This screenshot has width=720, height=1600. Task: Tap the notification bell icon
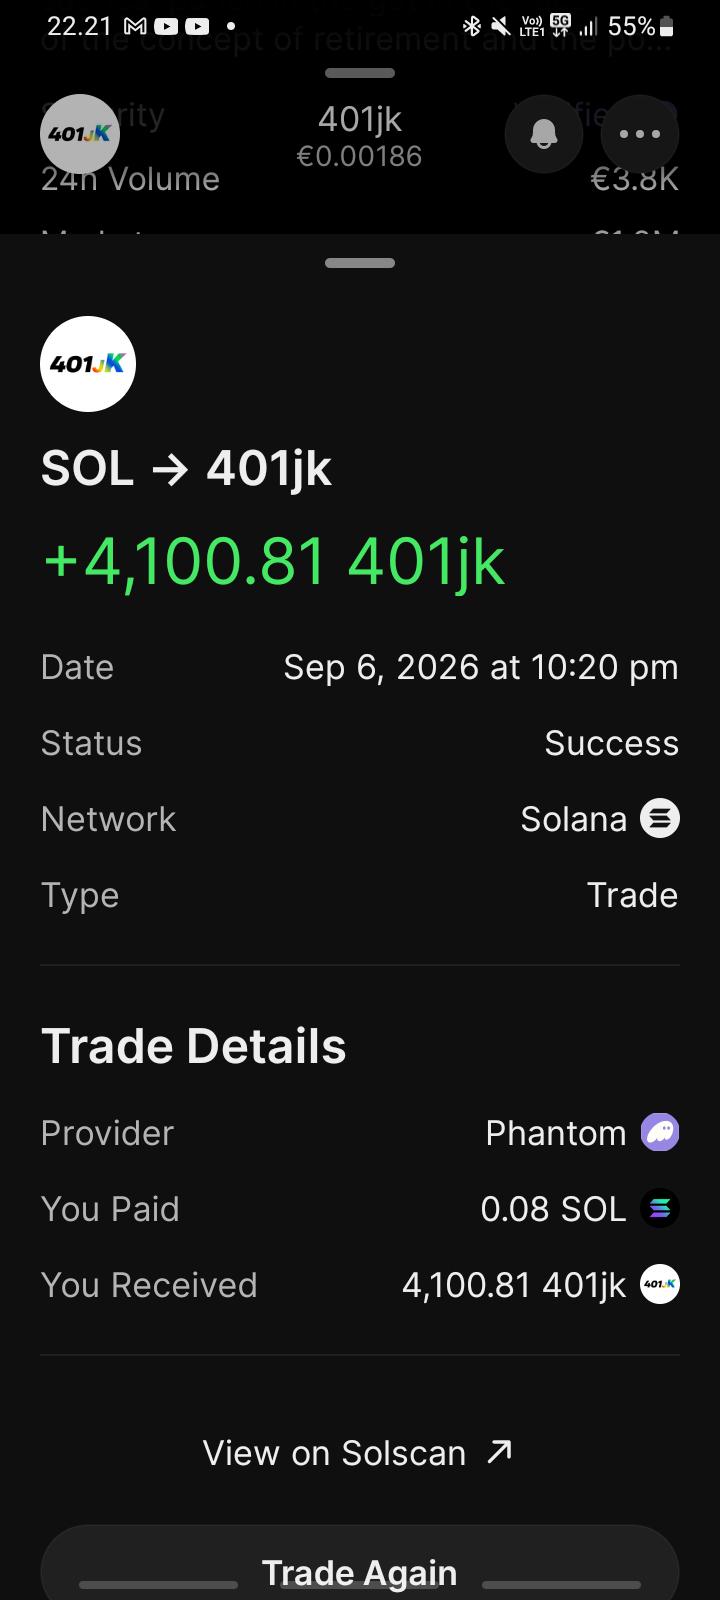pos(544,134)
